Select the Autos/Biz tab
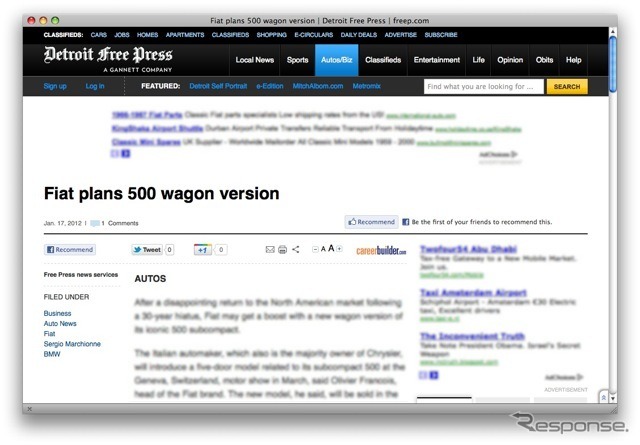The image size is (640, 445). click(x=337, y=60)
